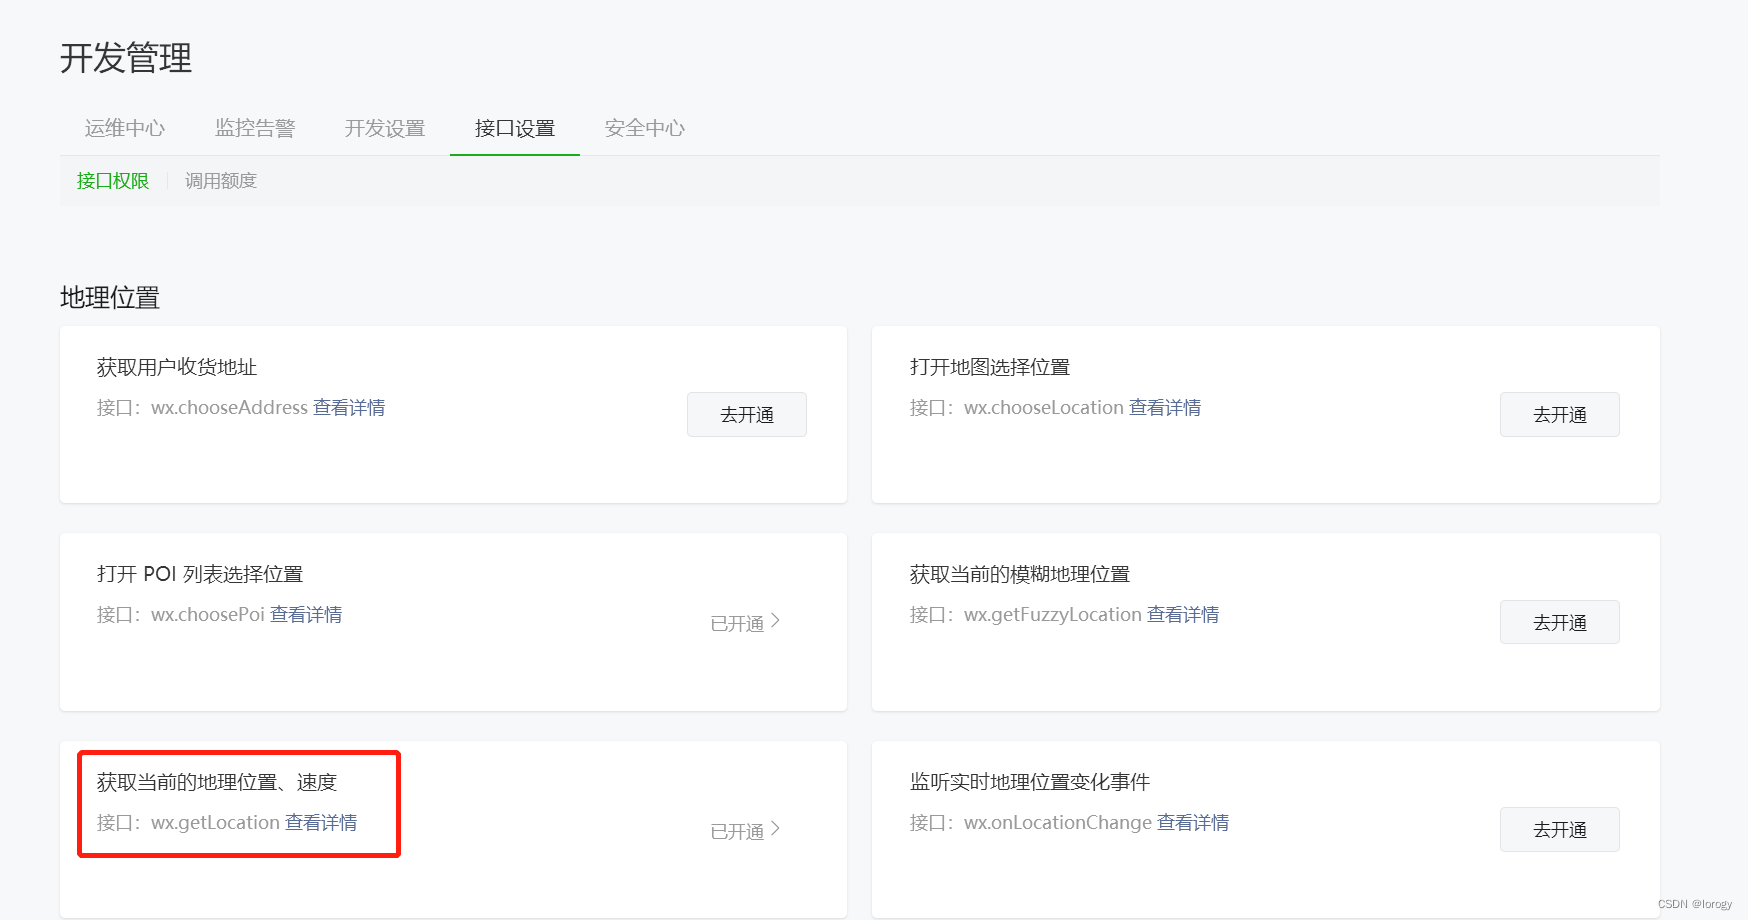Open 查看详情 link for wx.chooseAddress

[x=349, y=408]
